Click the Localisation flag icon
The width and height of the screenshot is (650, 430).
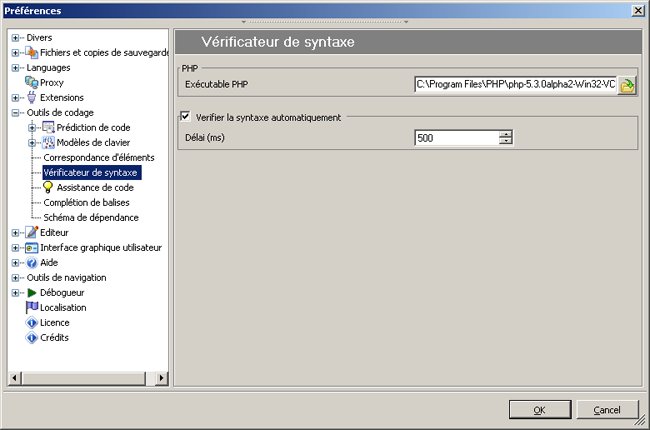coord(31,307)
